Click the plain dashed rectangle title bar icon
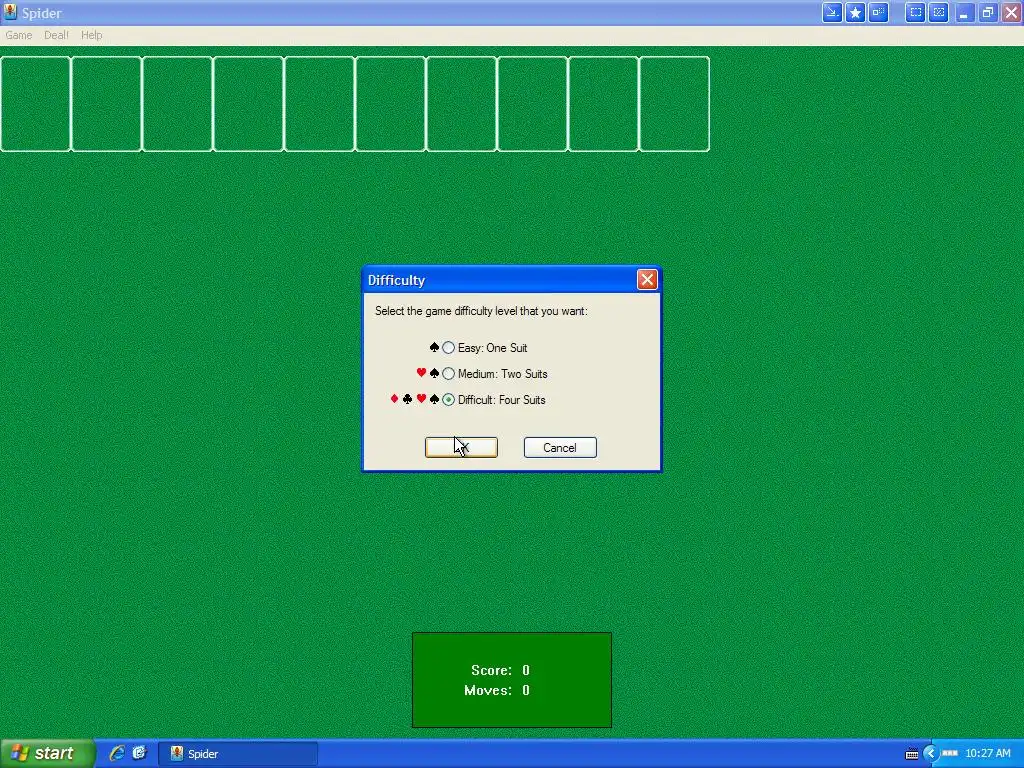The width and height of the screenshot is (1024, 768). [x=916, y=12]
